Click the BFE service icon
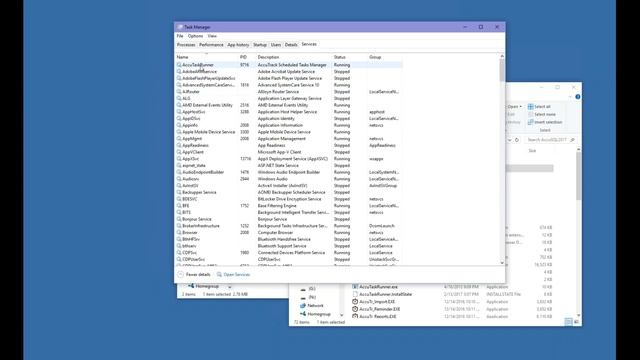This screenshot has width=640, height=360. click(x=179, y=206)
